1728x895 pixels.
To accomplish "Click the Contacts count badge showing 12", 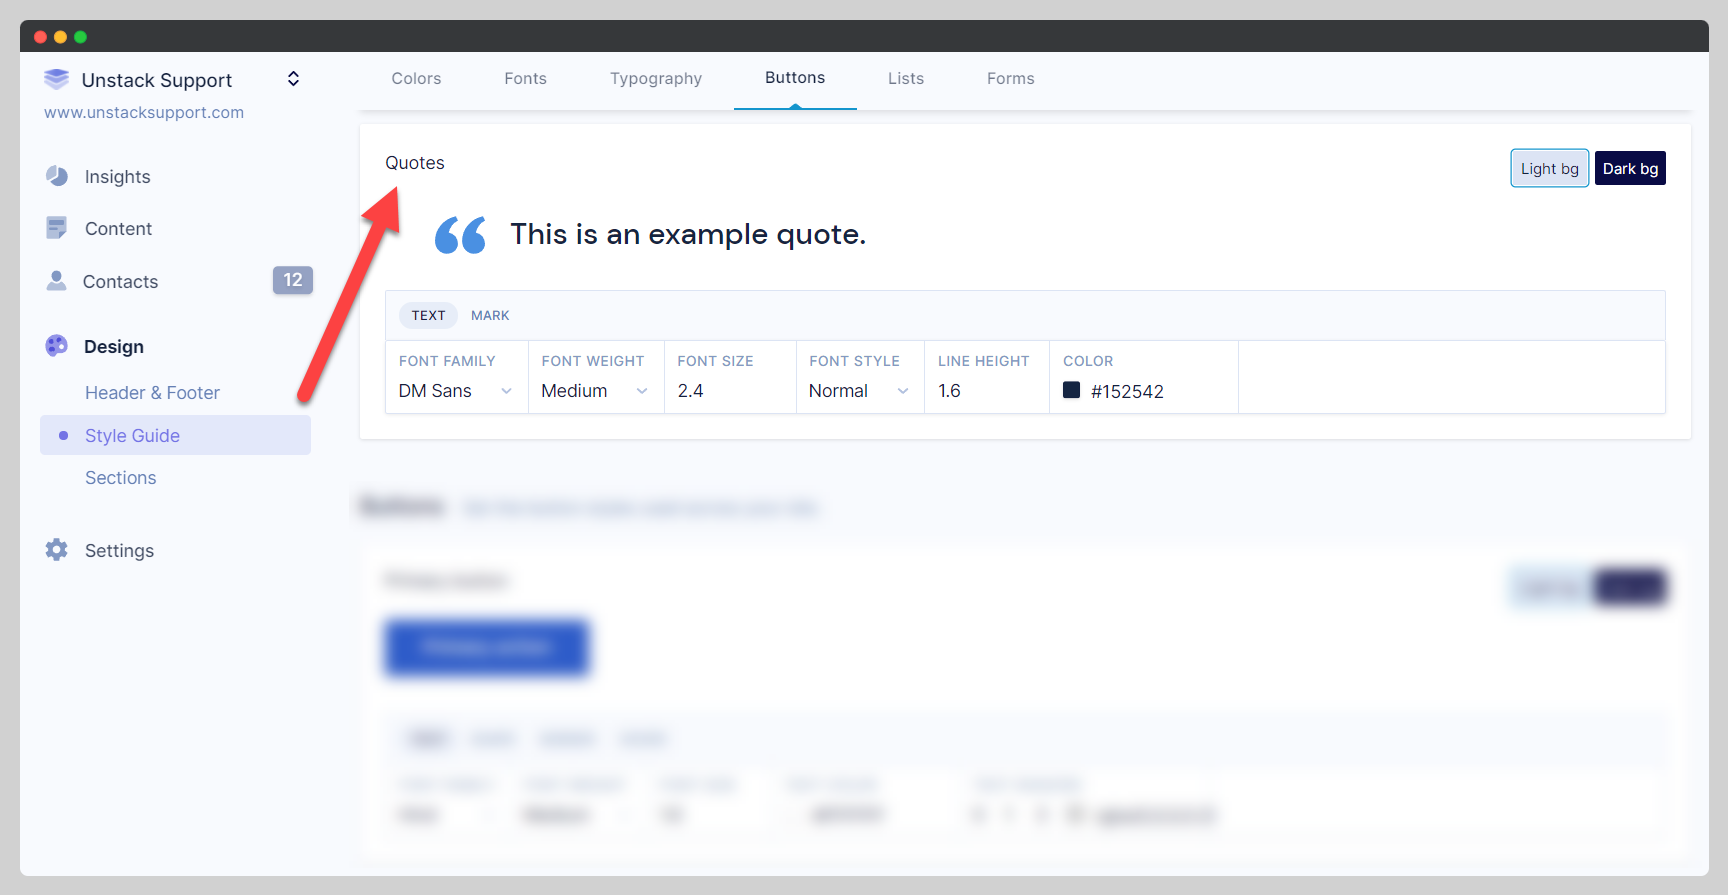I will click(x=292, y=280).
